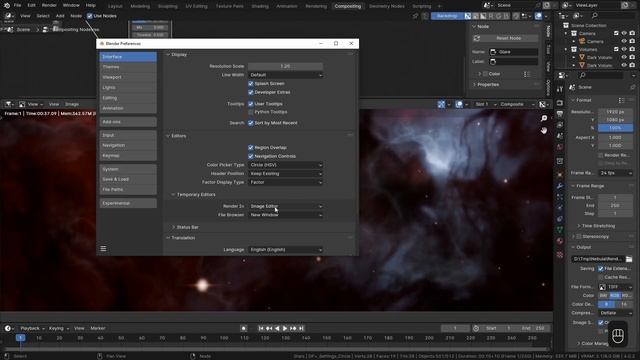Click the Resolution Scale slider field
The width and height of the screenshot is (640, 360).
pyautogui.click(x=285, y=66)
